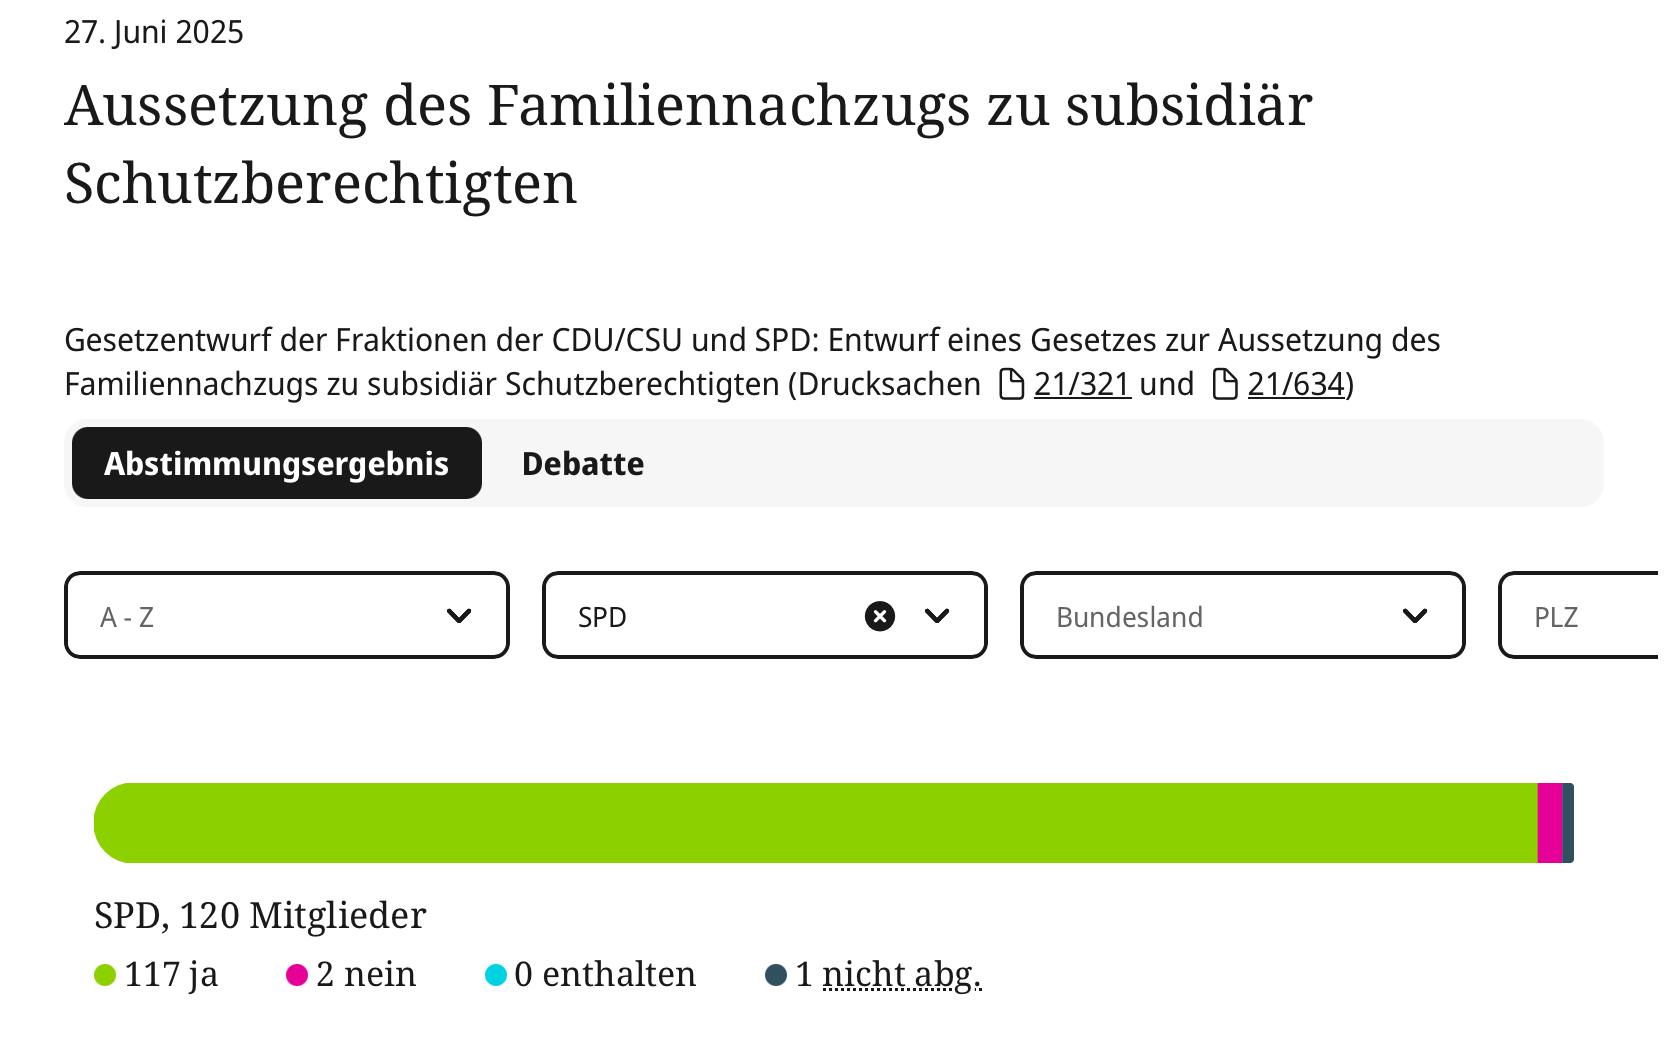Switch to the Debatte tab
1668x1051 pixels.
point(583,464)
